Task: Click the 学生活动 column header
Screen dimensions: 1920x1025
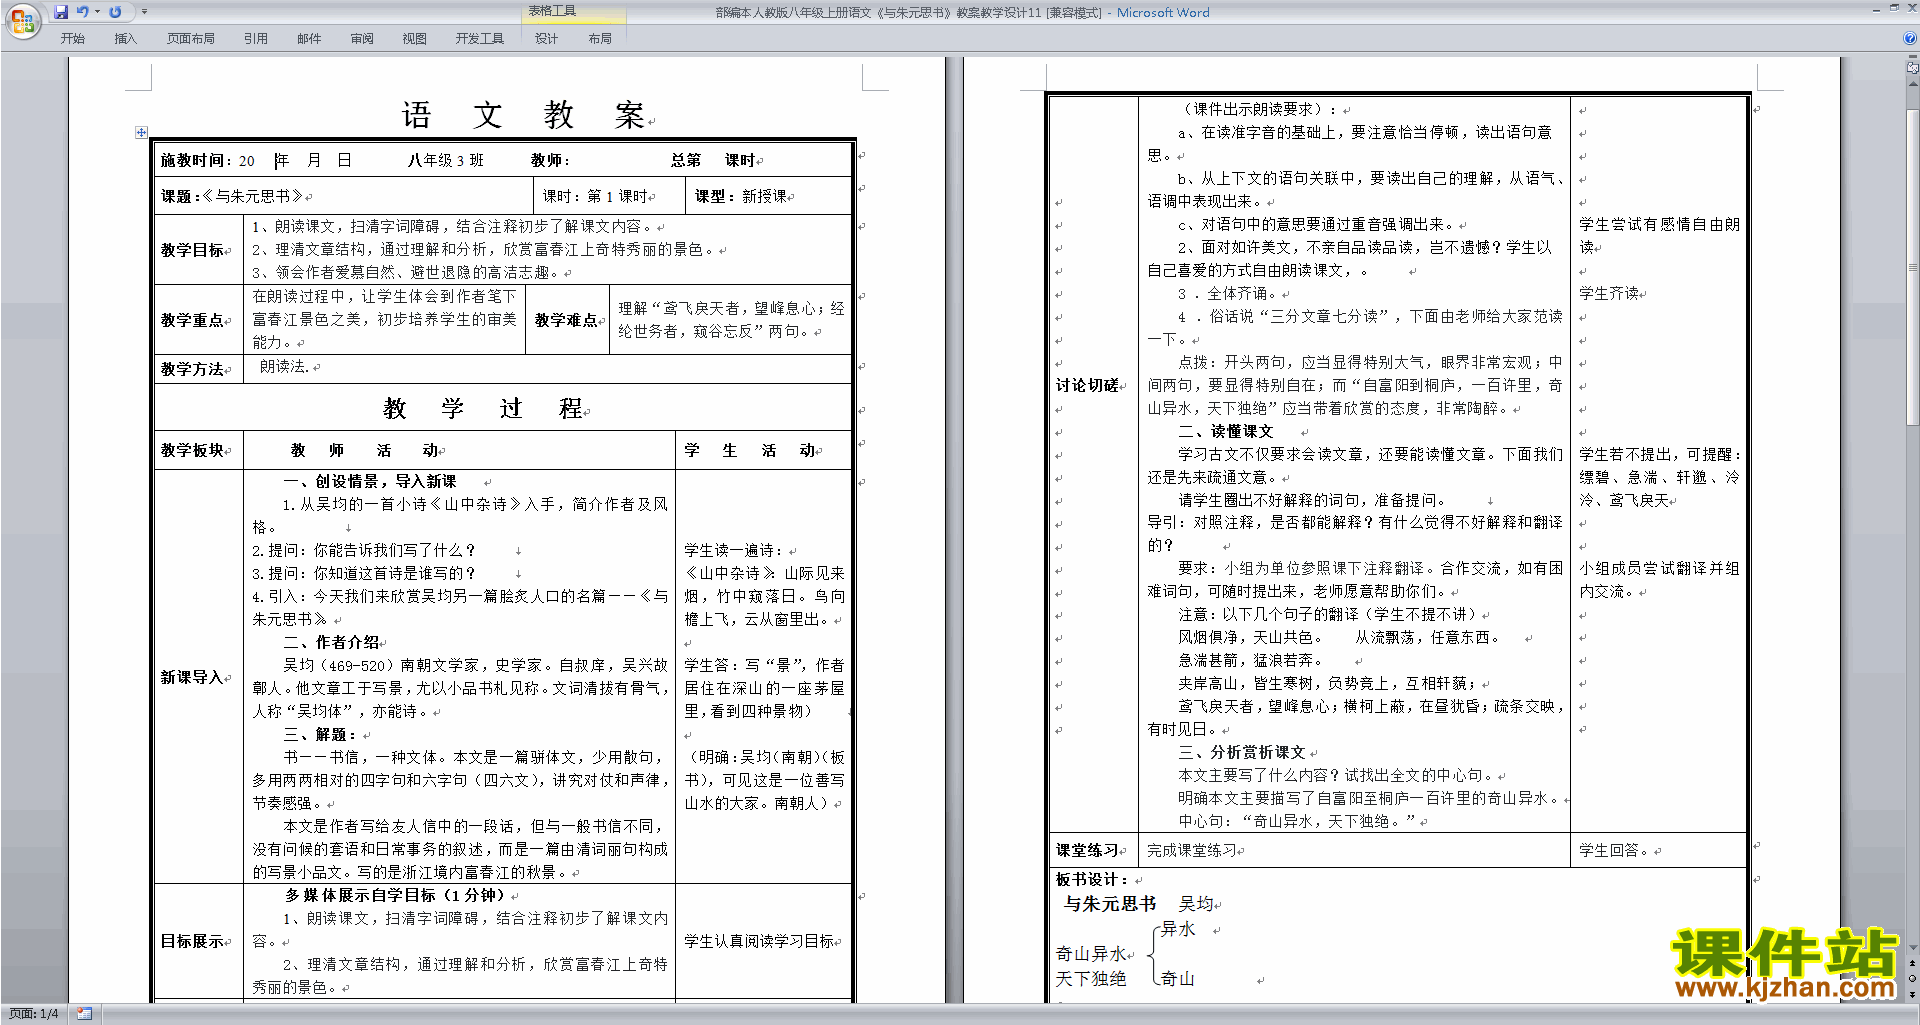Action: point(752,450)
